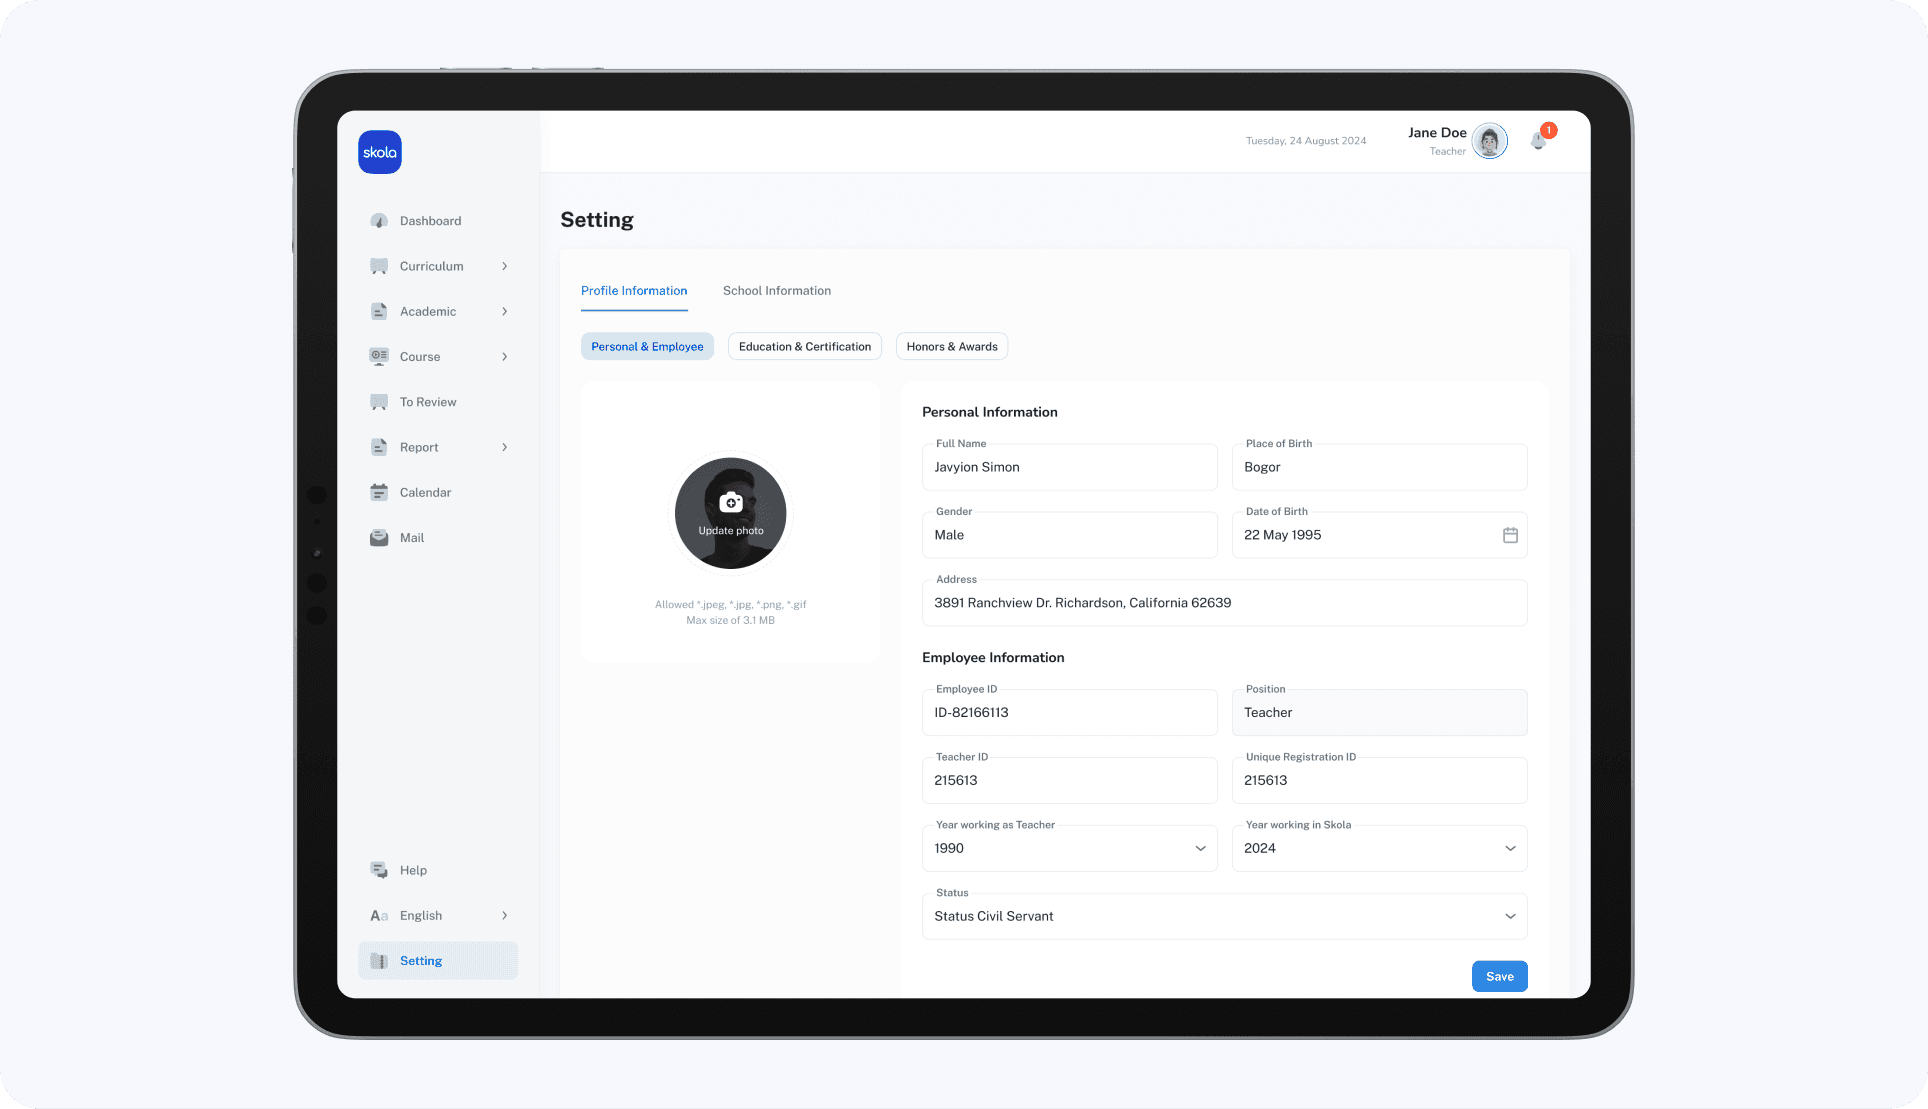1928x1109 pixels.
Task: Switch to School Information tab
Action: [777, 291]
